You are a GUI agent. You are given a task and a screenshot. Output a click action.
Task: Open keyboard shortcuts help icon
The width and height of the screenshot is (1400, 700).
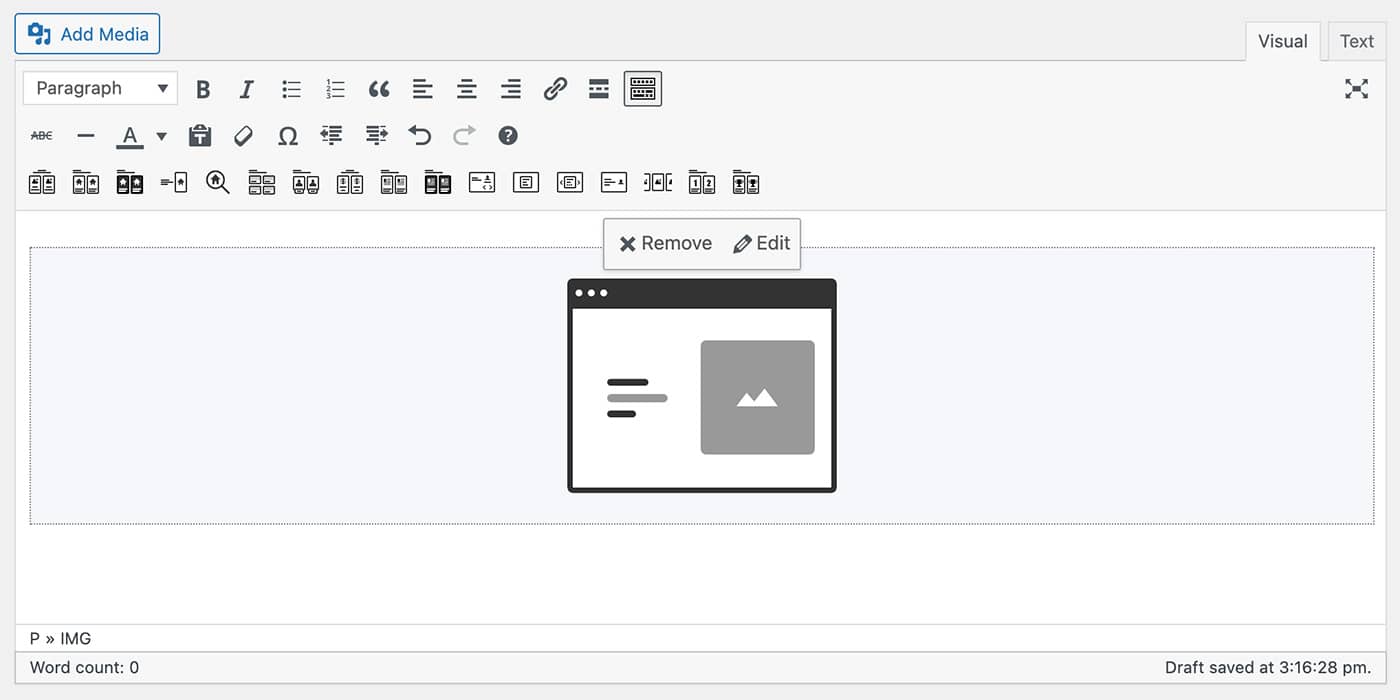click(x=508, y=136)
